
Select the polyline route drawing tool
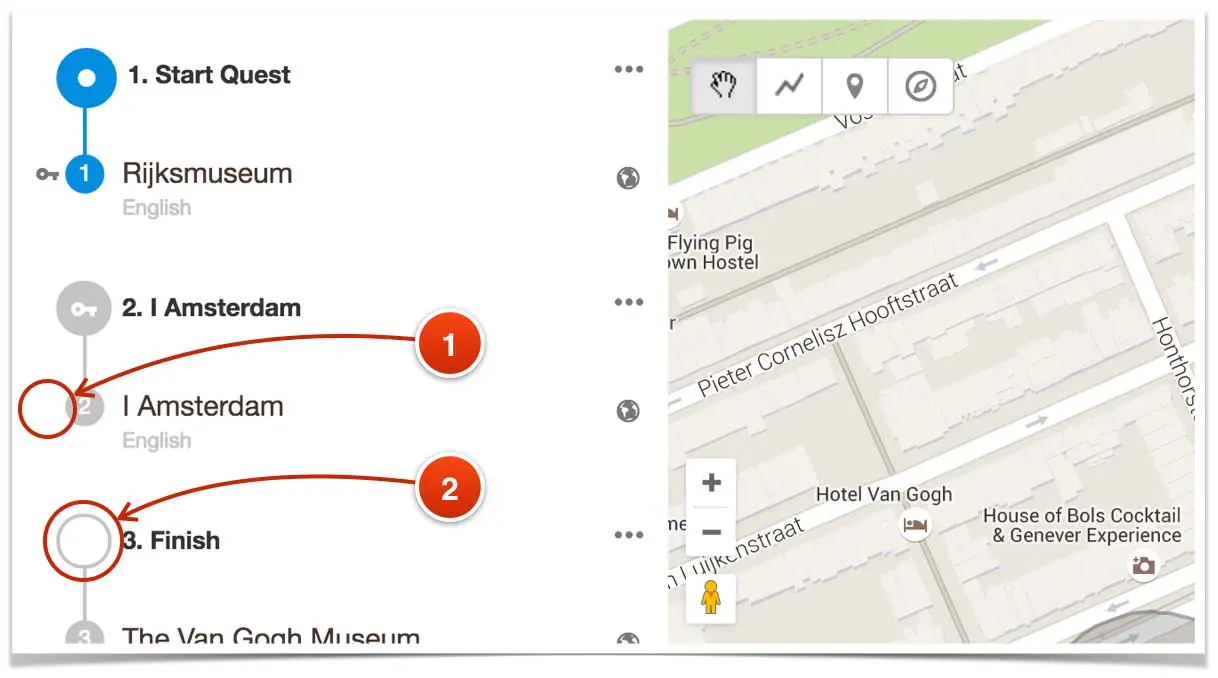coord(789,86)
